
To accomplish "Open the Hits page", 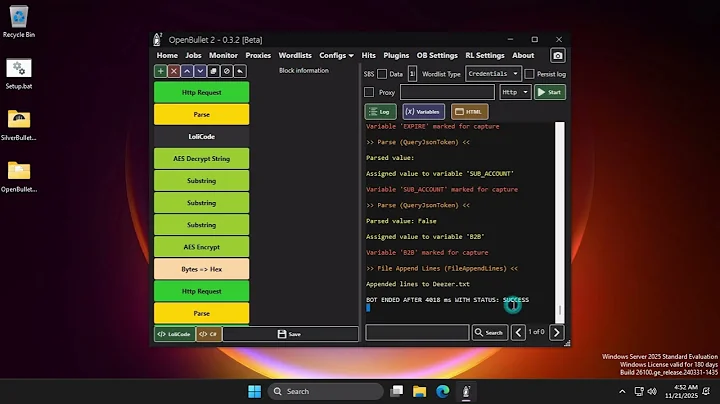I will [x=368, y=56].
